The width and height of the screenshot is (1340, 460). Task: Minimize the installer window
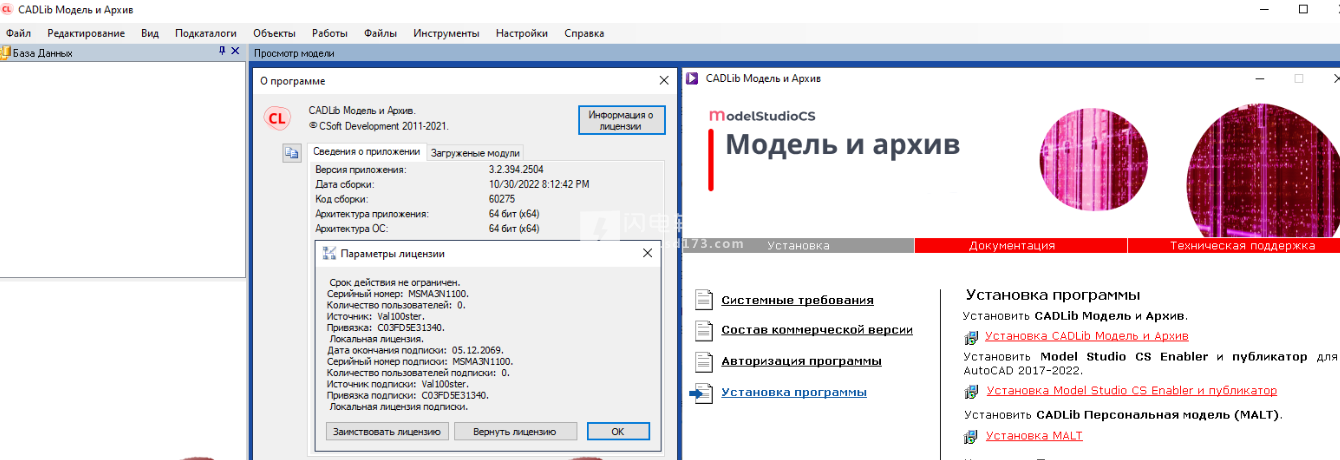click(1258, 78)
